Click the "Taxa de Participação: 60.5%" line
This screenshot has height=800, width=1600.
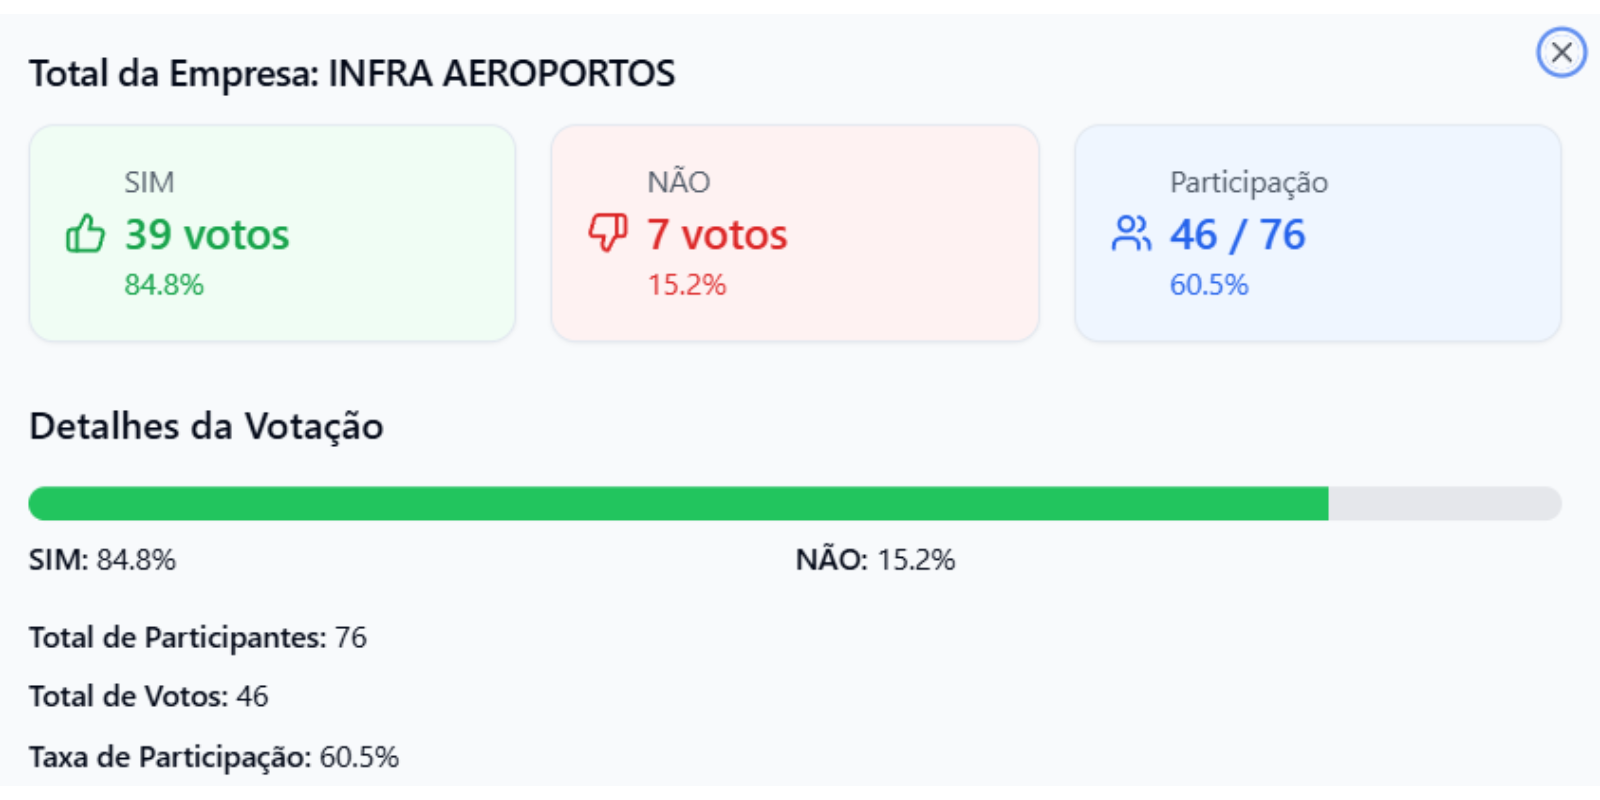point(214,757)
